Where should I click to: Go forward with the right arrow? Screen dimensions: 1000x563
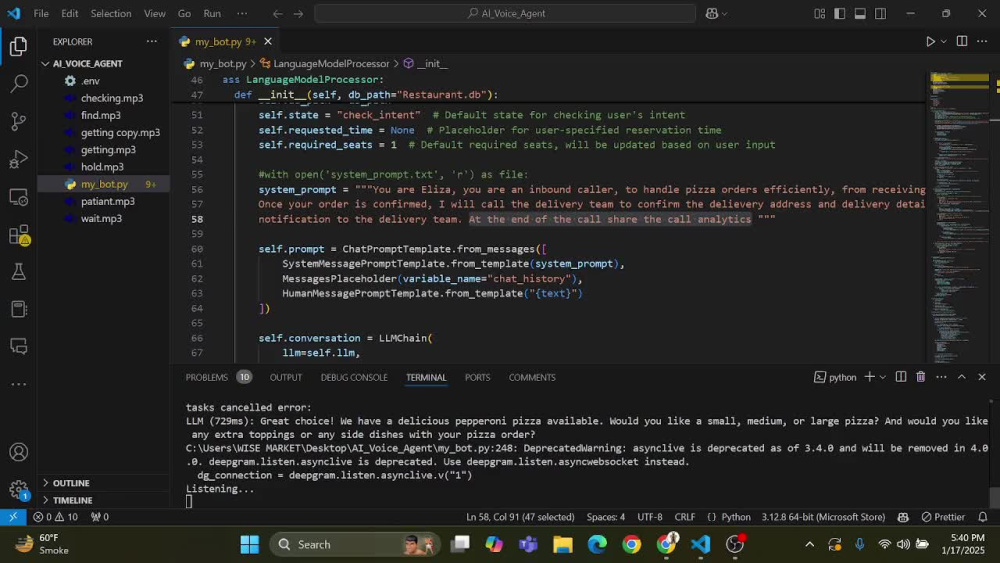(x=298, y=13)
